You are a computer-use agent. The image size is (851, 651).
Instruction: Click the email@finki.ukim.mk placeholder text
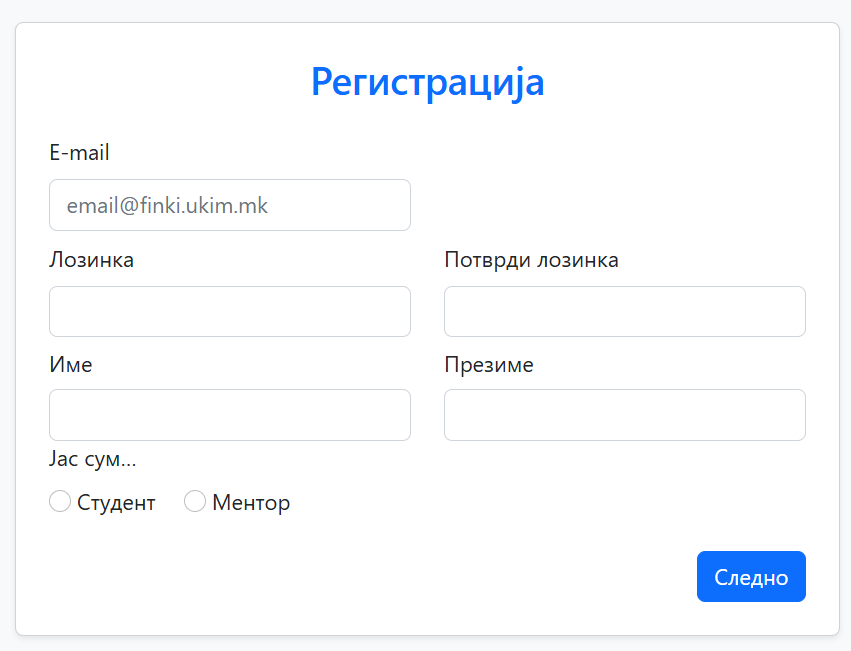point(167,206)
